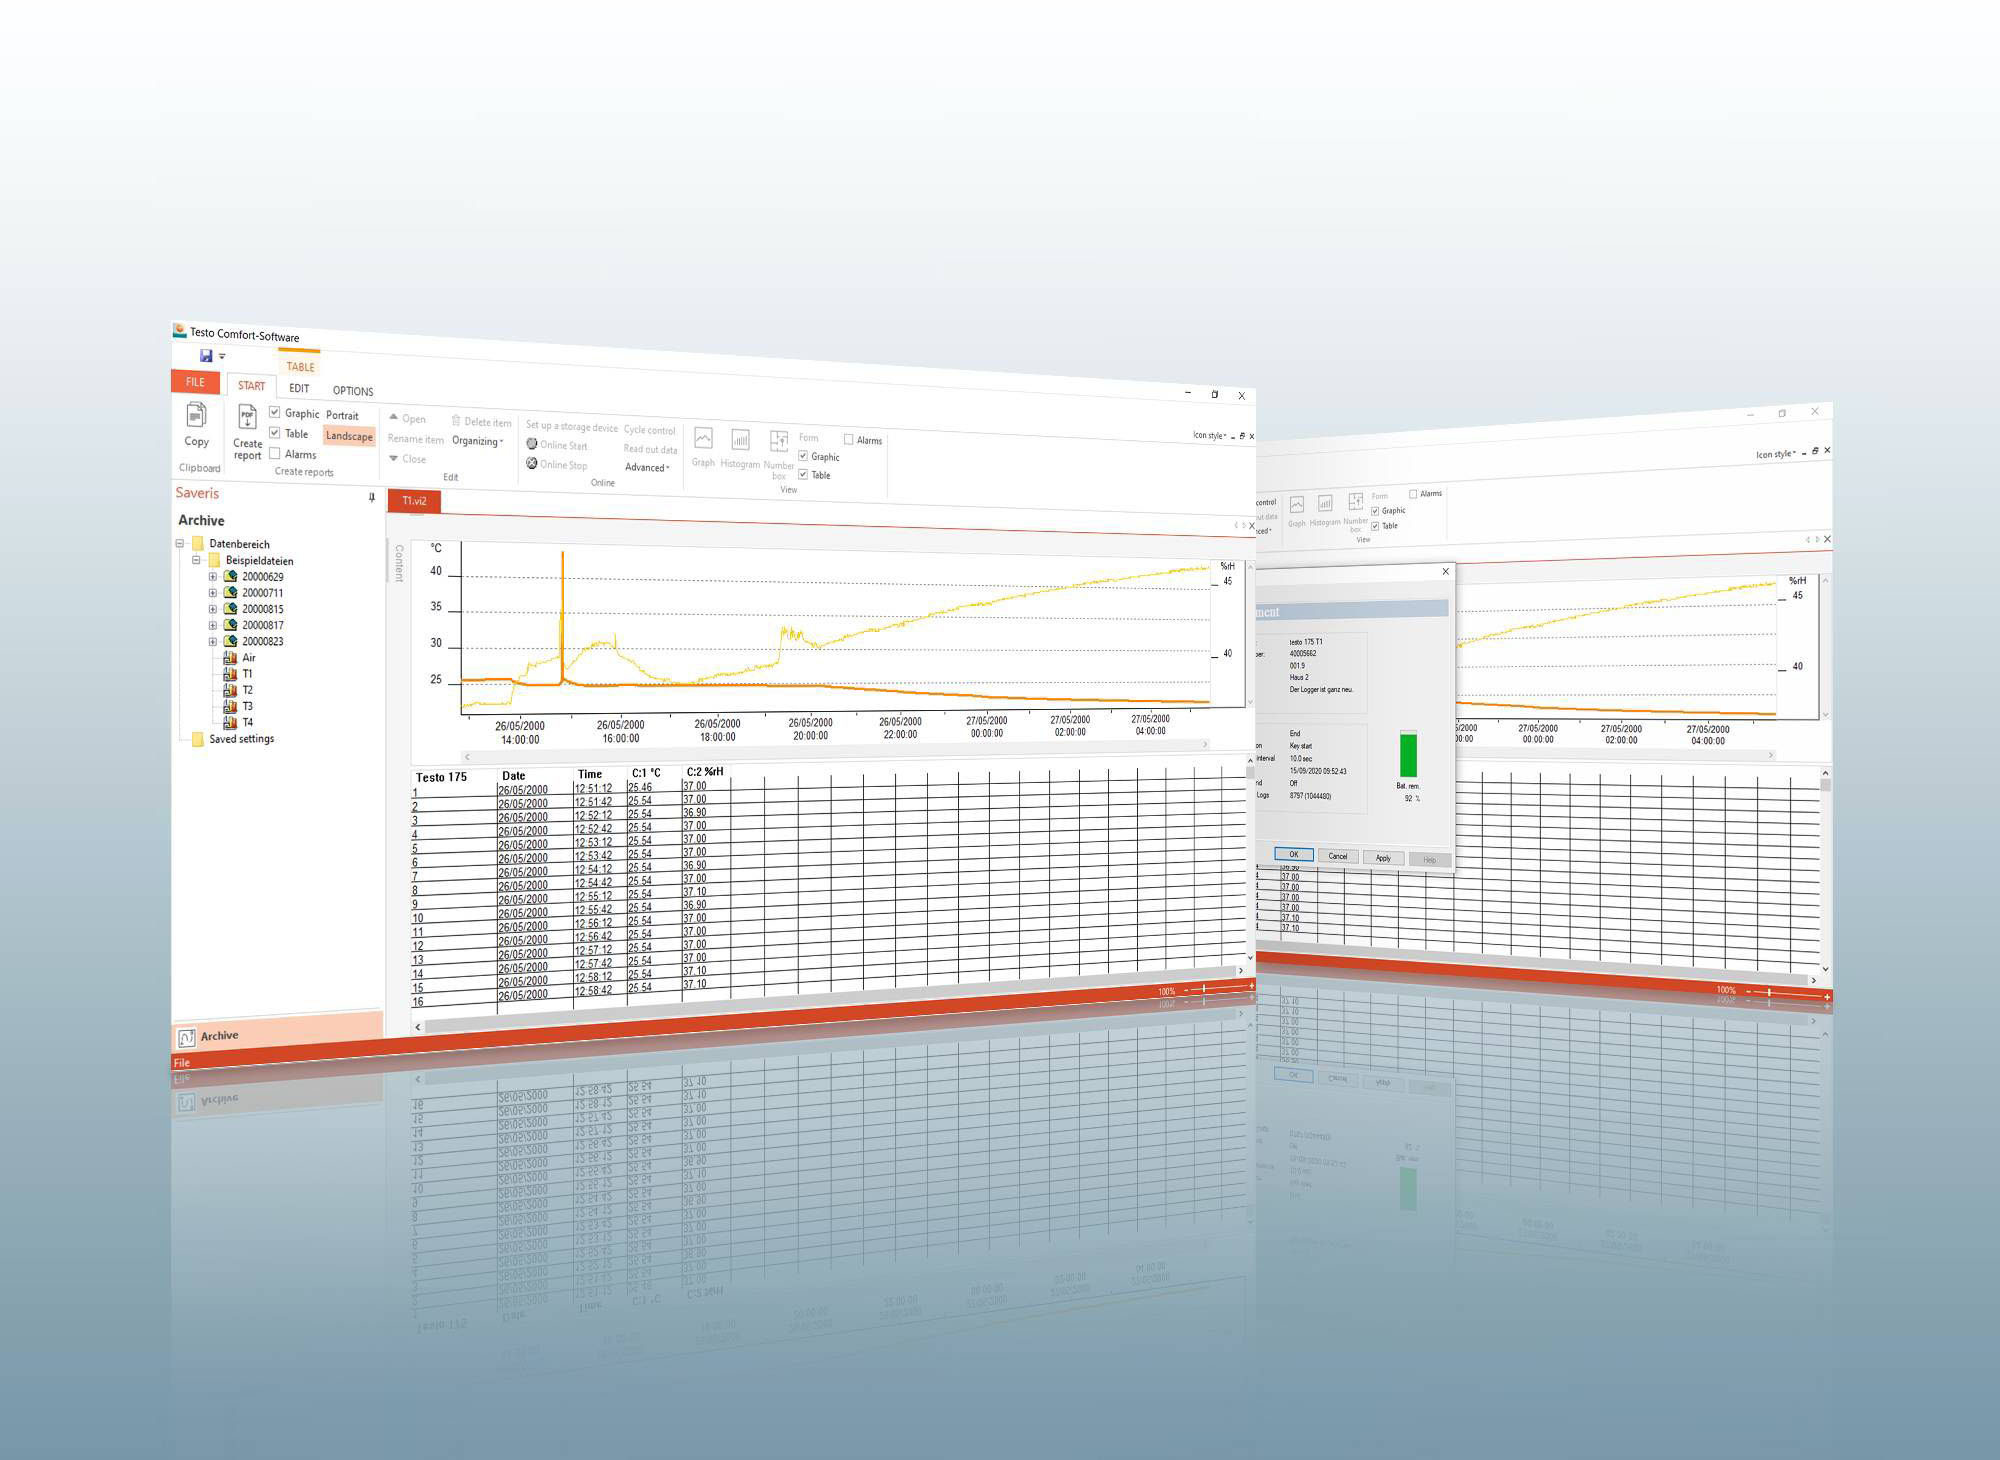Select the Graph view icon
Image resolution: width=2000 pixels, height=1460 pixels.
click(x=703, y=440)
